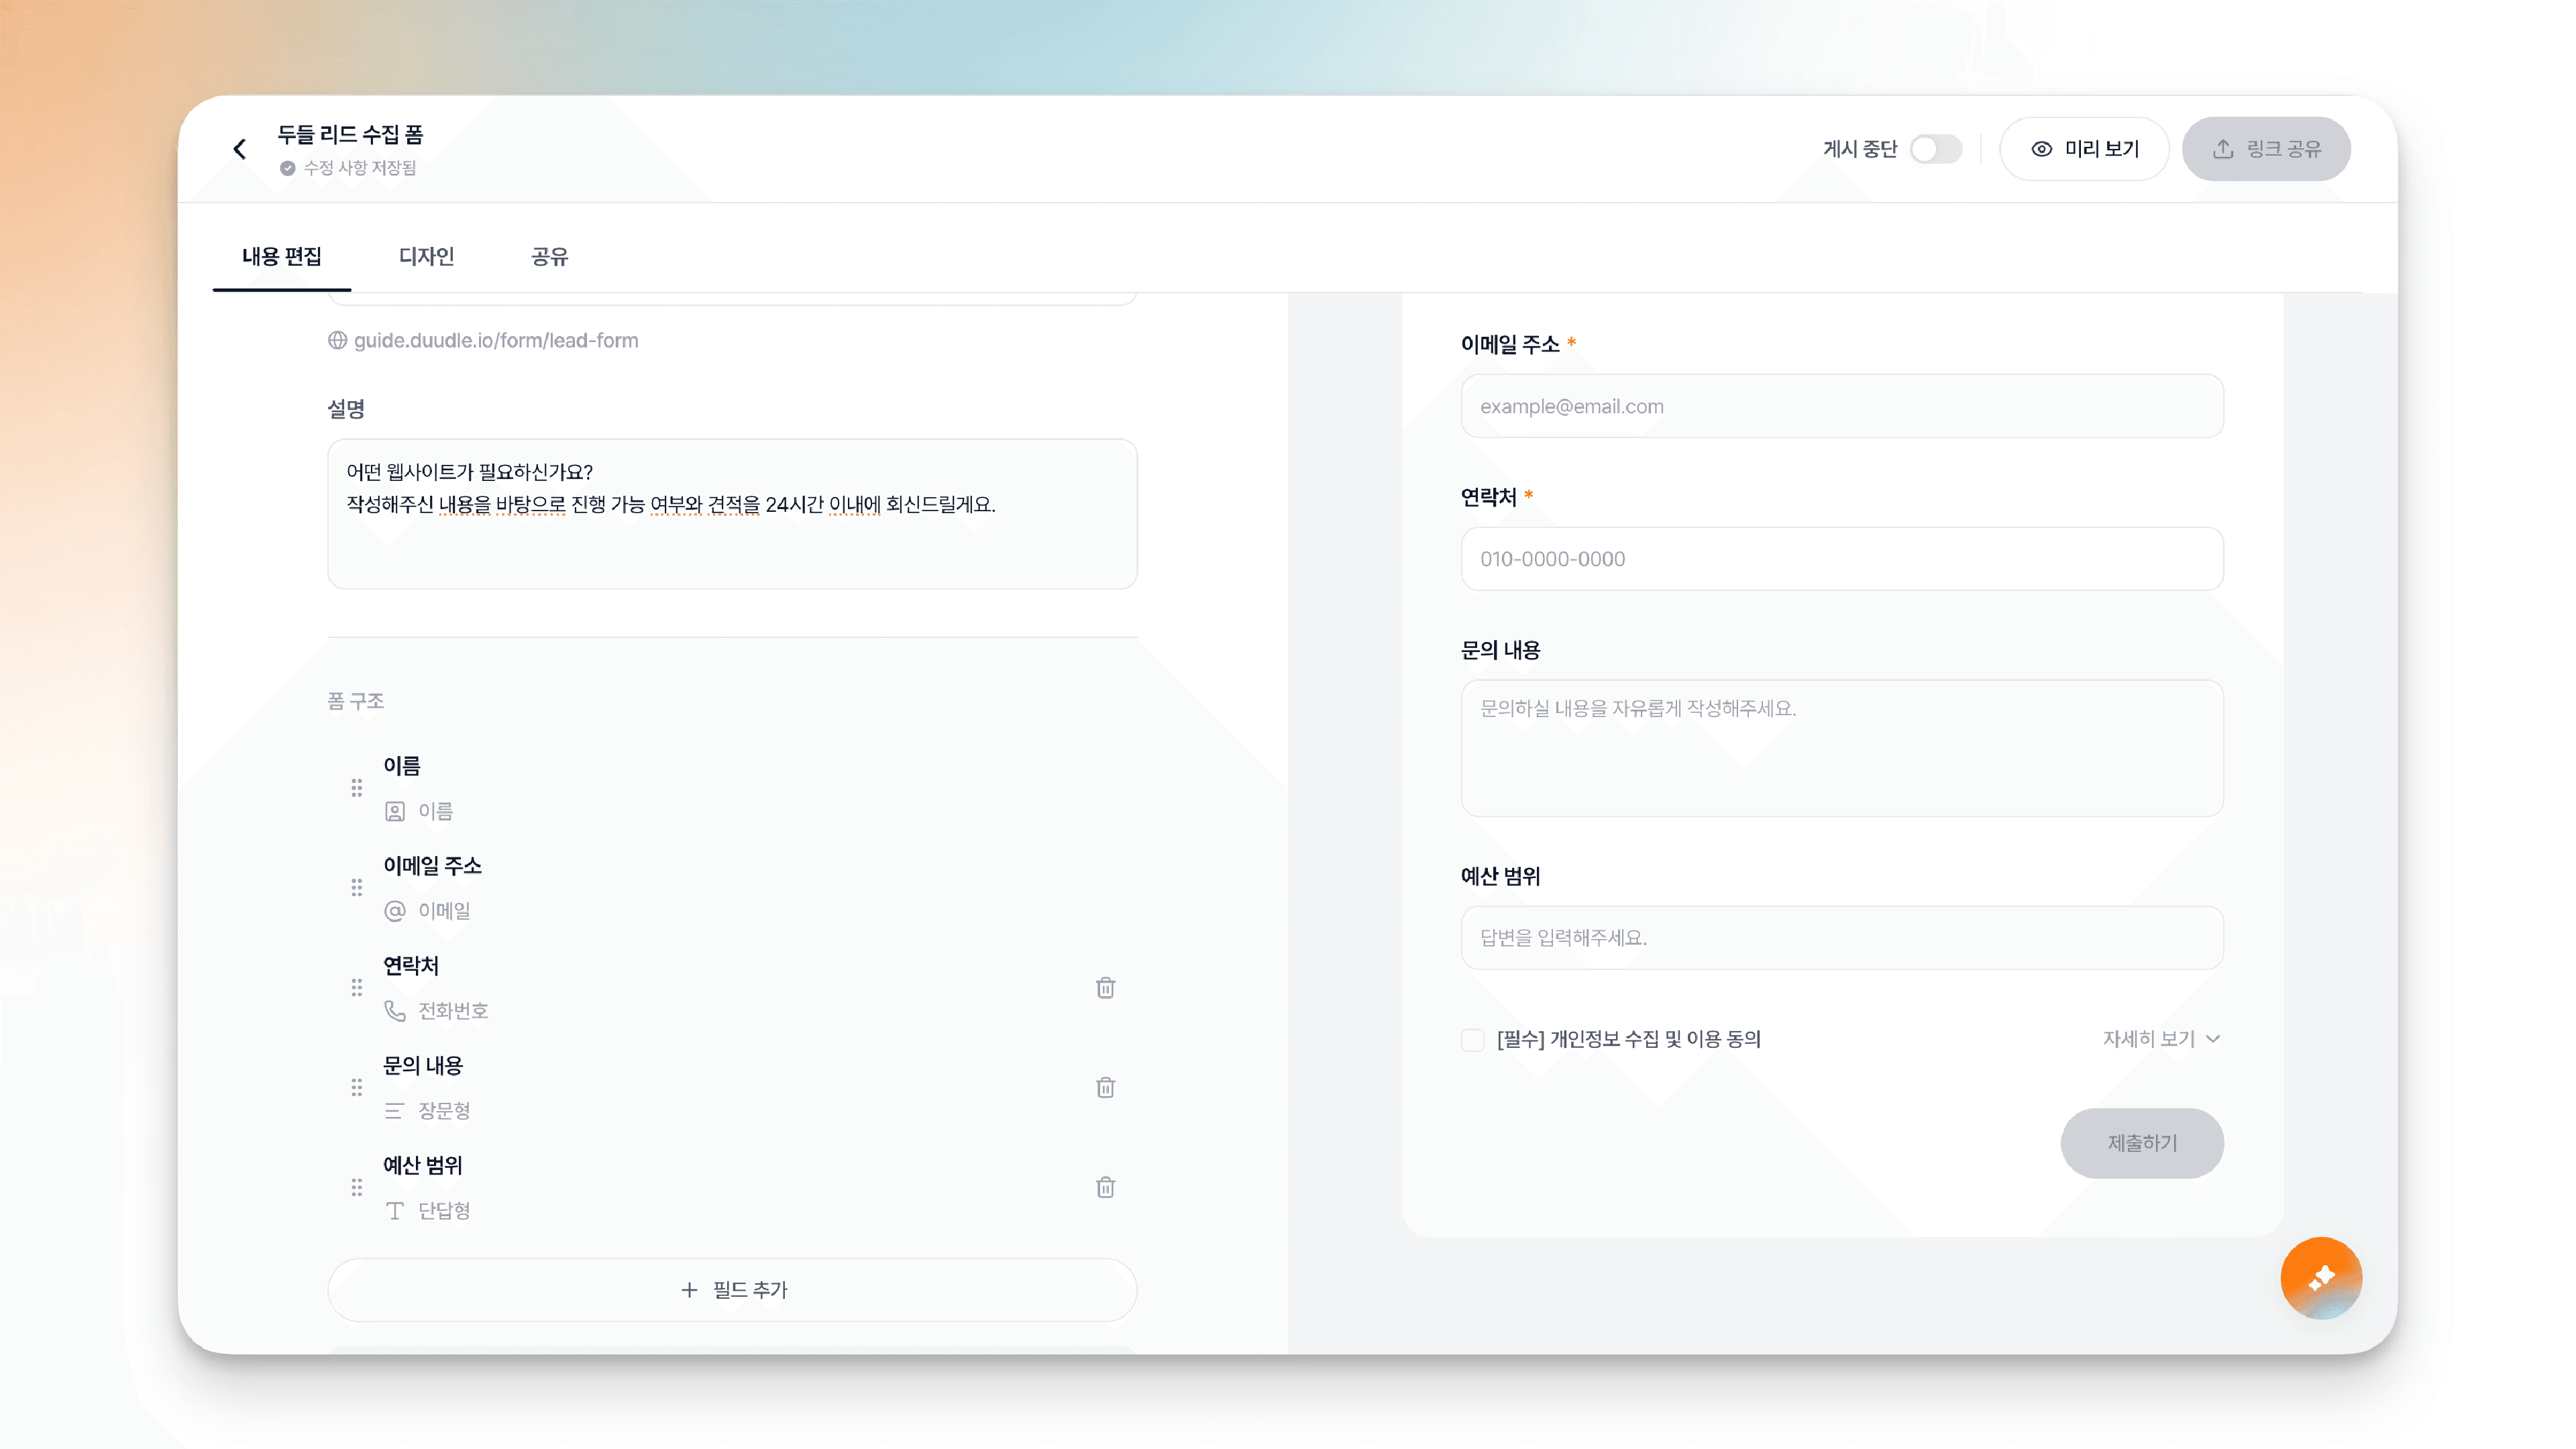Click the plus icon in 필드 추가
This screenshot has height=1449, width=2576.
pyautogui.click(x=689, y=1290)
